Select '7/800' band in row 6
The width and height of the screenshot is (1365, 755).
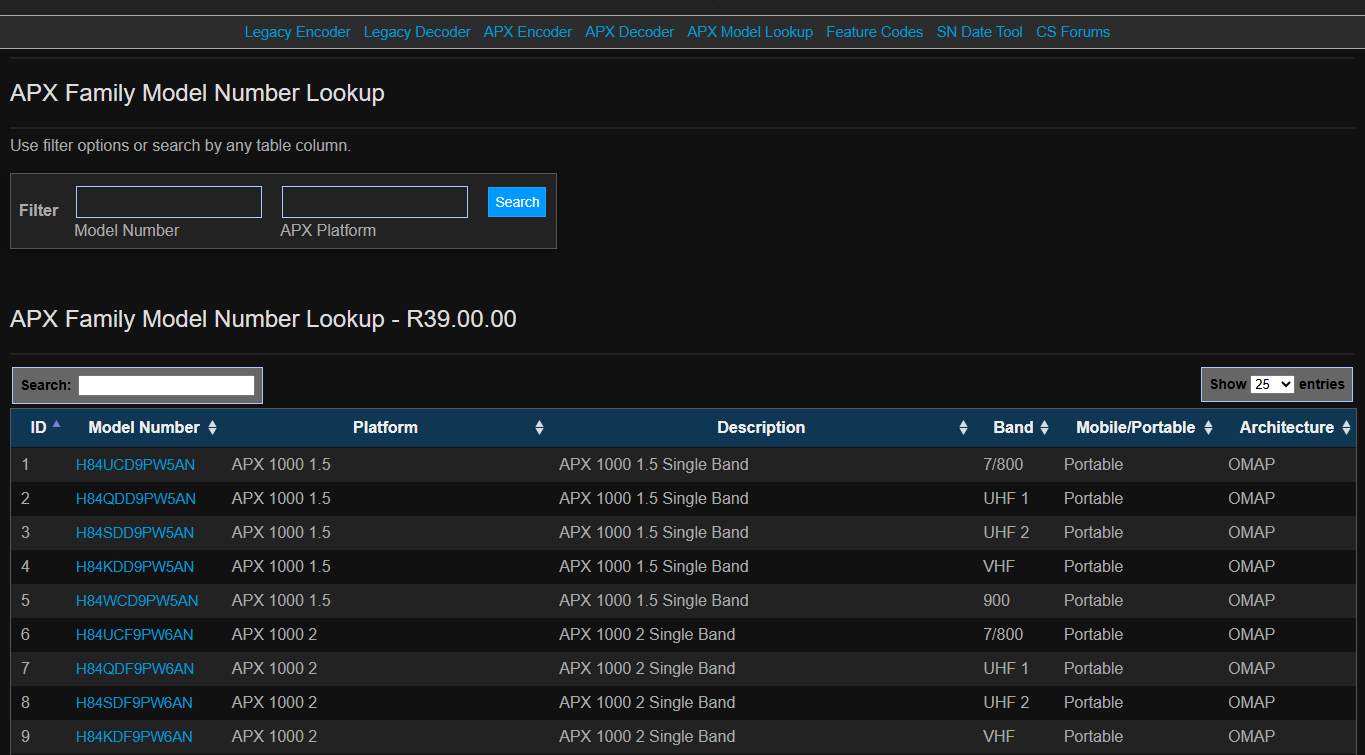point(1004,634)
